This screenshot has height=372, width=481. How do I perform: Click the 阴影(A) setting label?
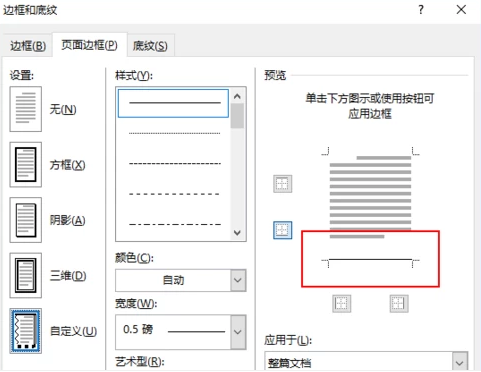click(x=67, y=220)
